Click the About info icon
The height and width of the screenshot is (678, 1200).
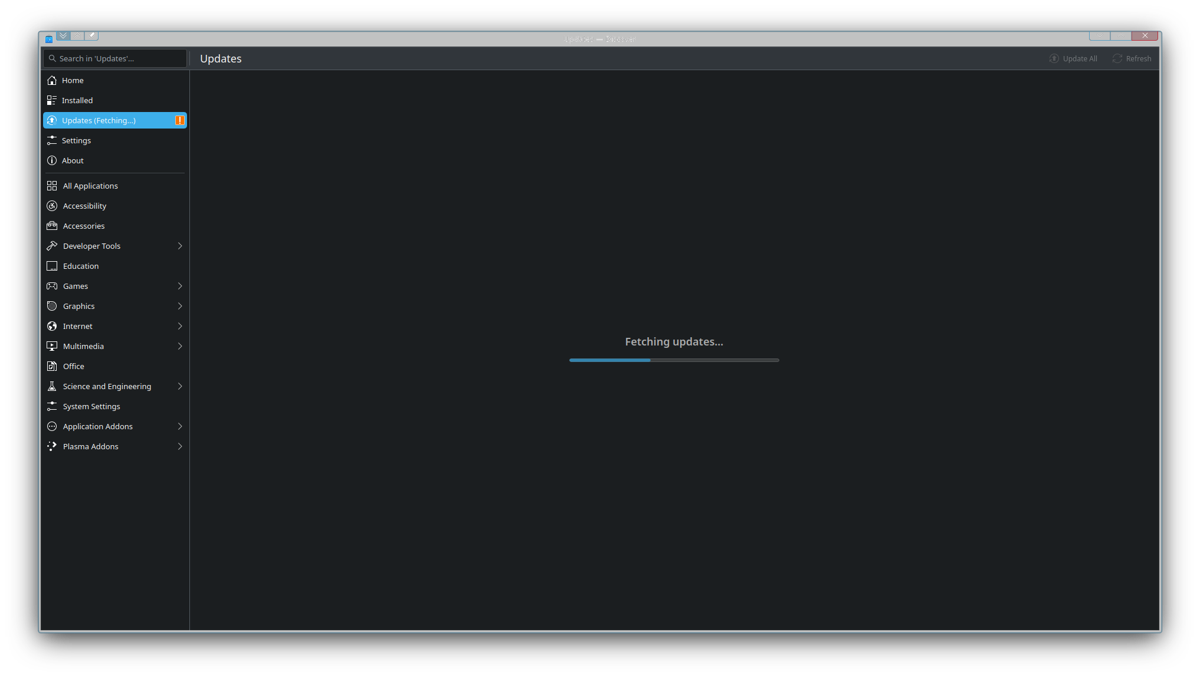(x=52, y=160)
